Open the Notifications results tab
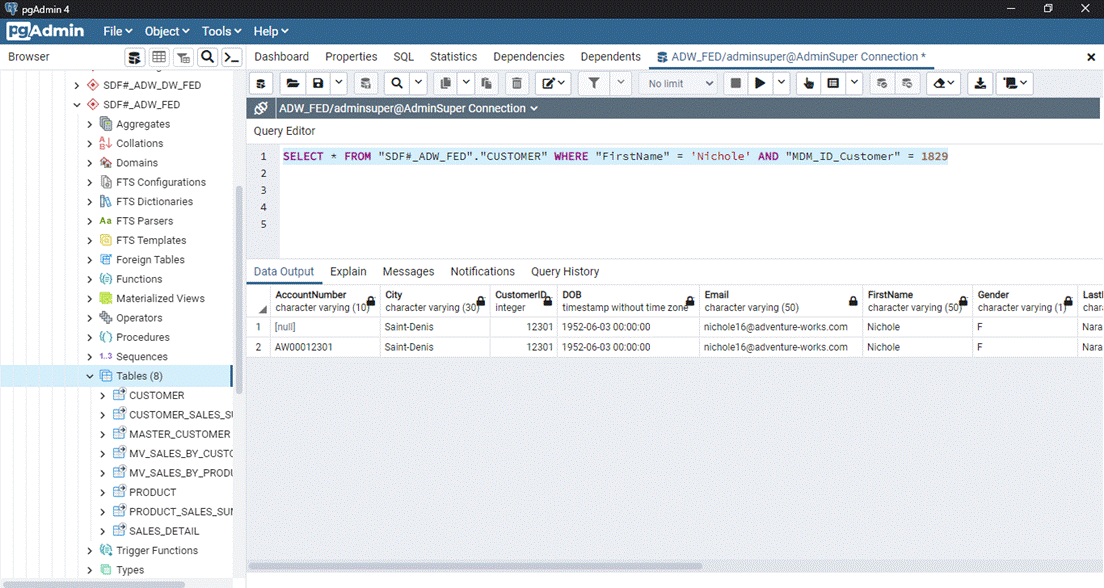 coord(482,272)
